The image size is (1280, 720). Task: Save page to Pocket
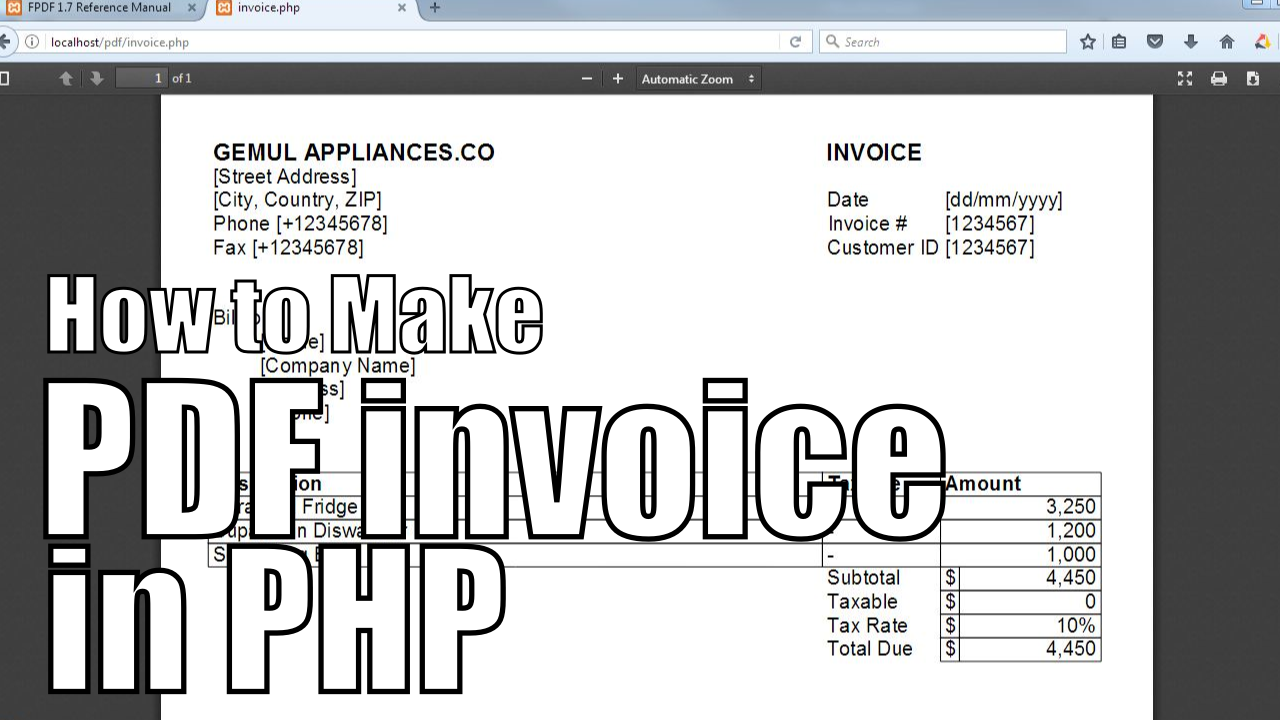click(1155, 41)
